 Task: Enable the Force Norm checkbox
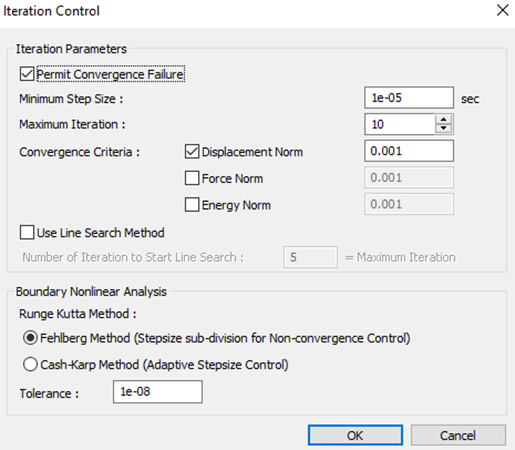point(192,178)
